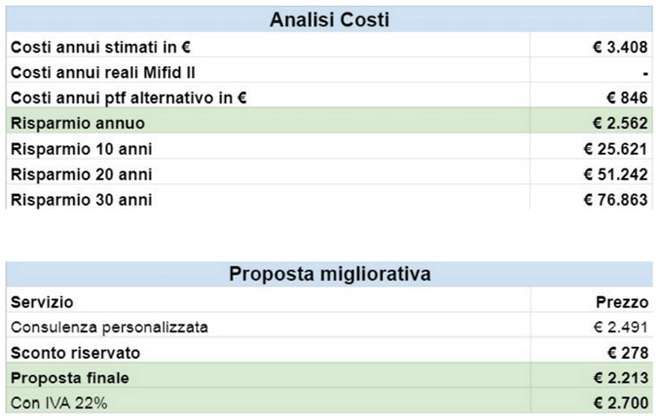
Task: Click the Costi annui stimati label cell
Action: 100,46
